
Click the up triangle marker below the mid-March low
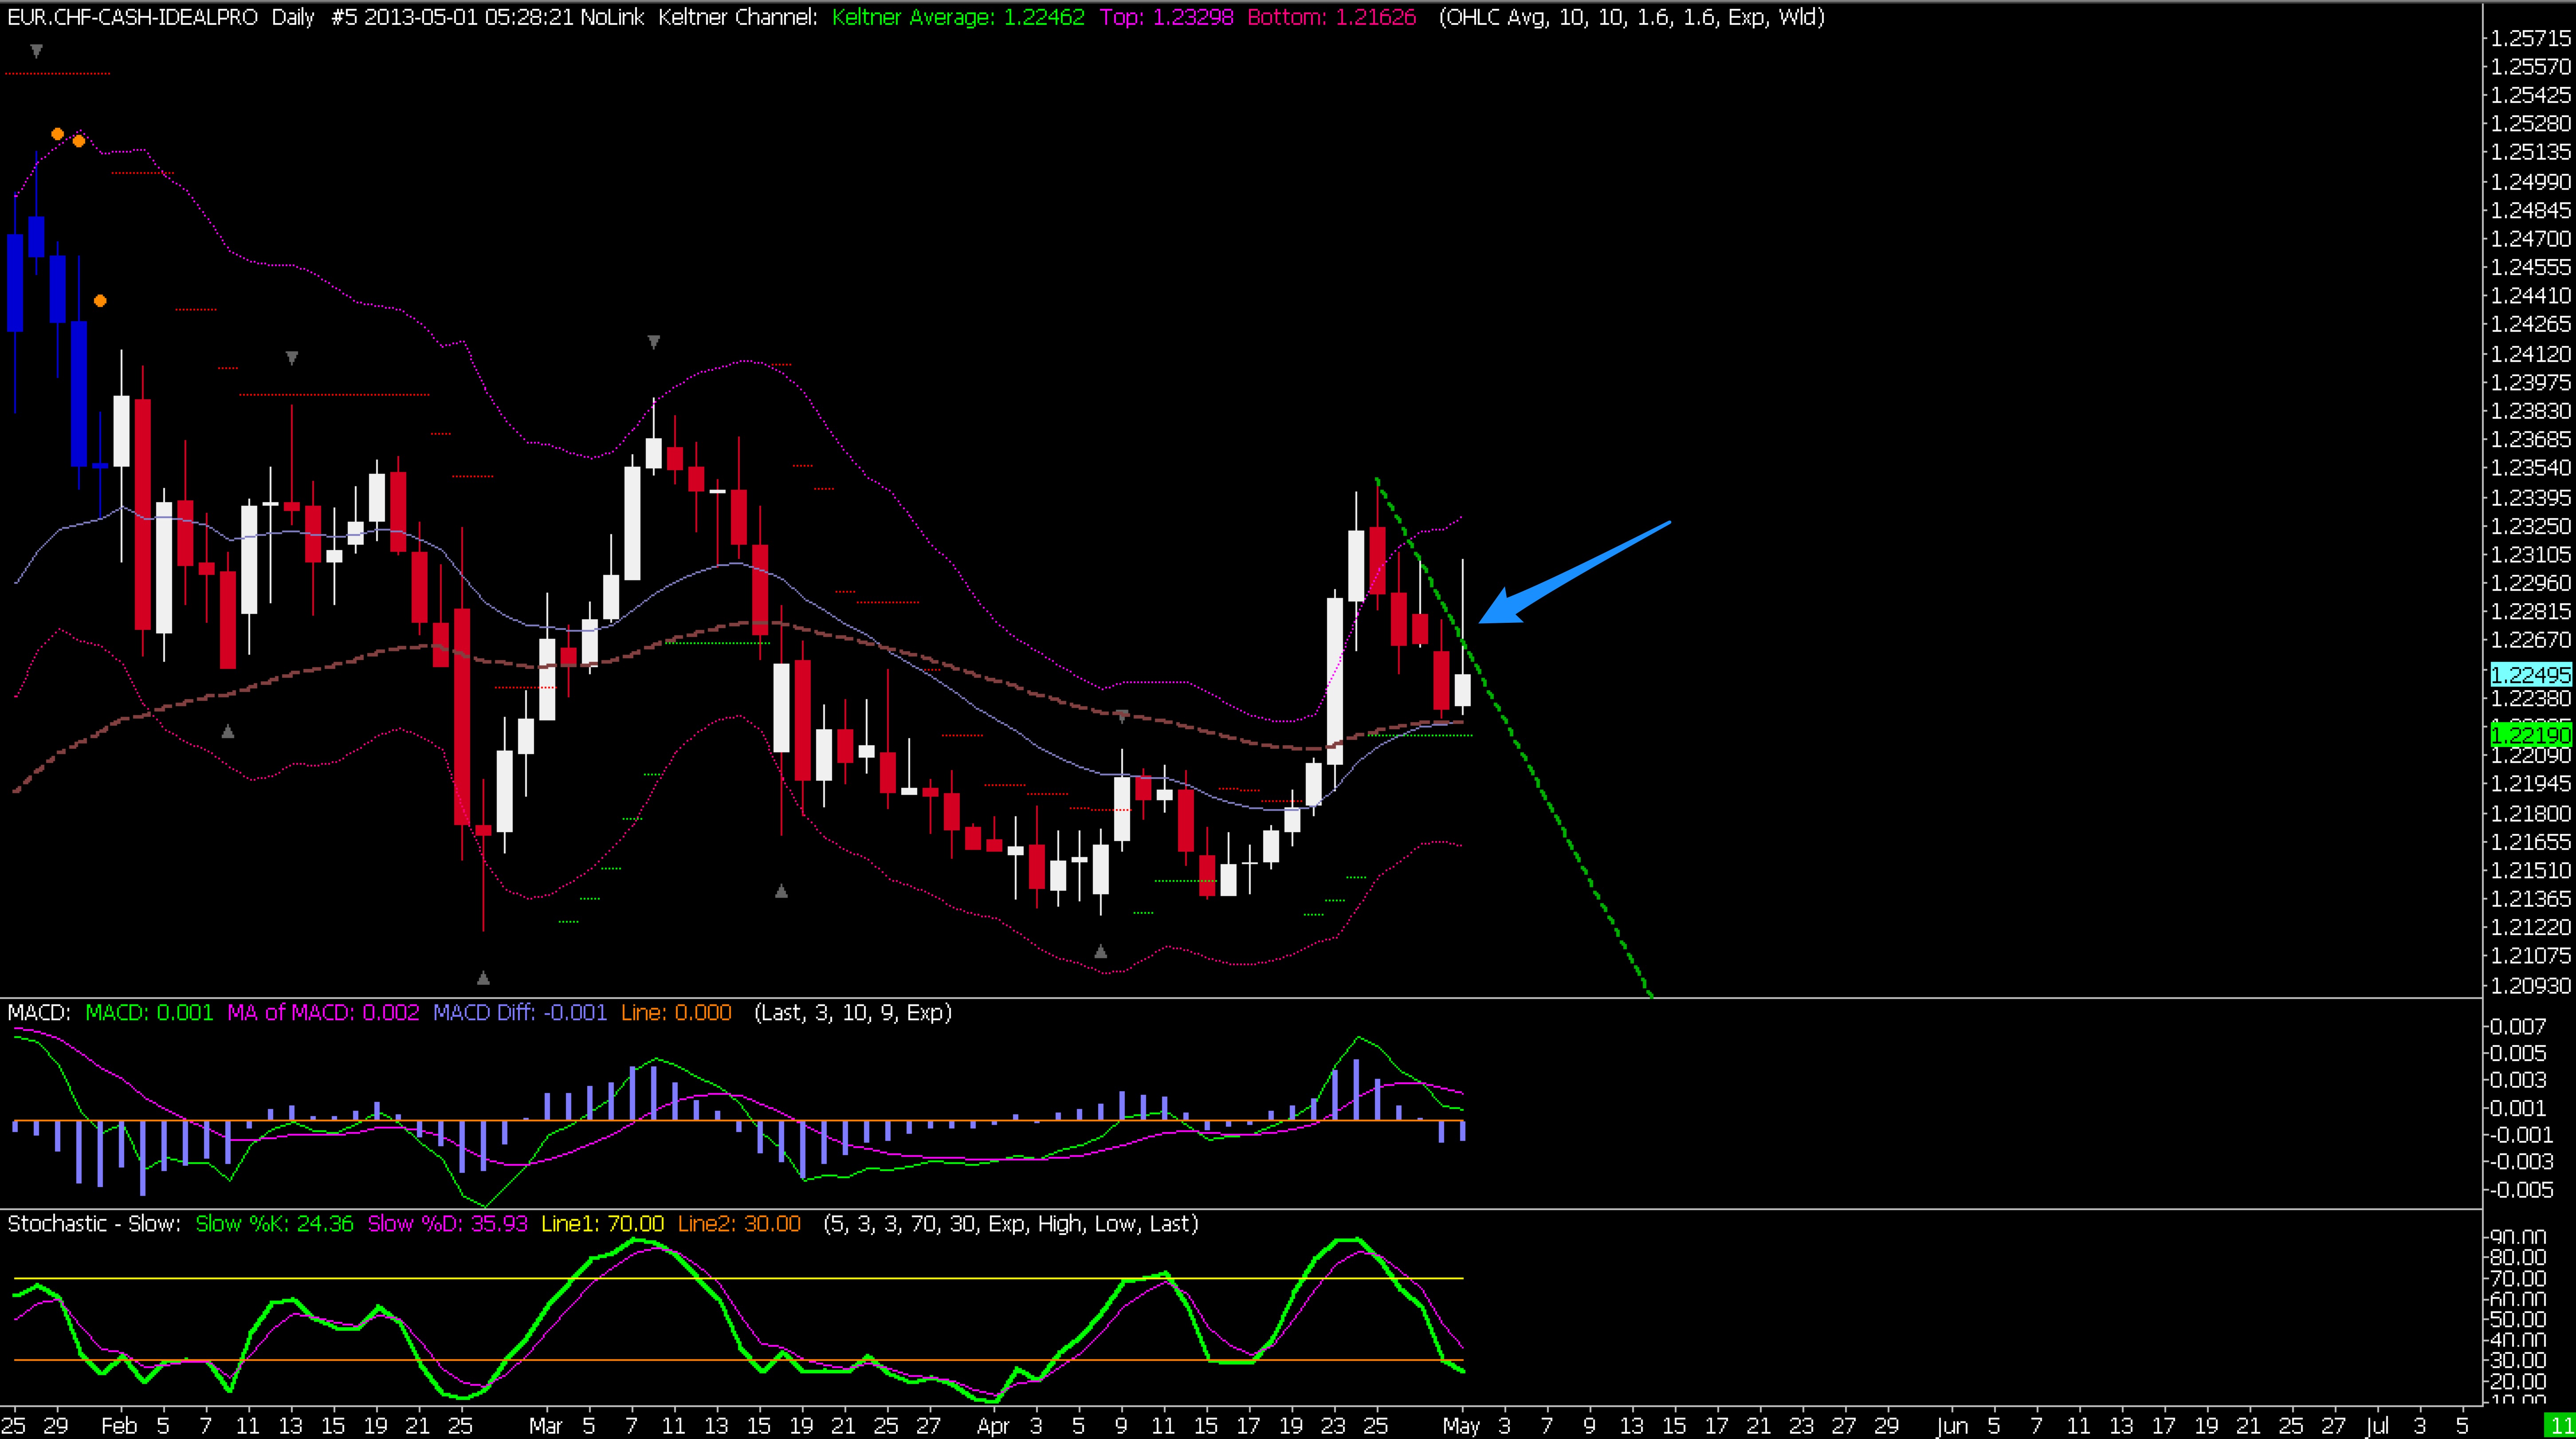coord(781,890)
